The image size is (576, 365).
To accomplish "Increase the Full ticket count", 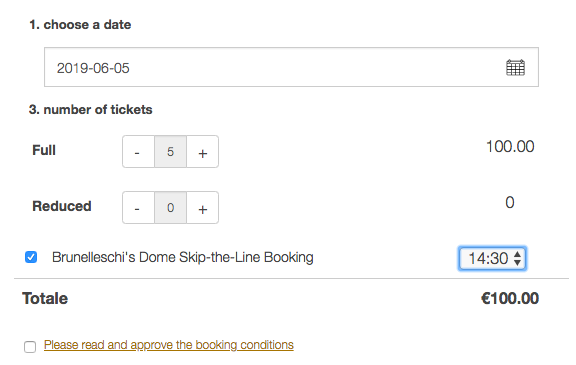I will 202,152.
